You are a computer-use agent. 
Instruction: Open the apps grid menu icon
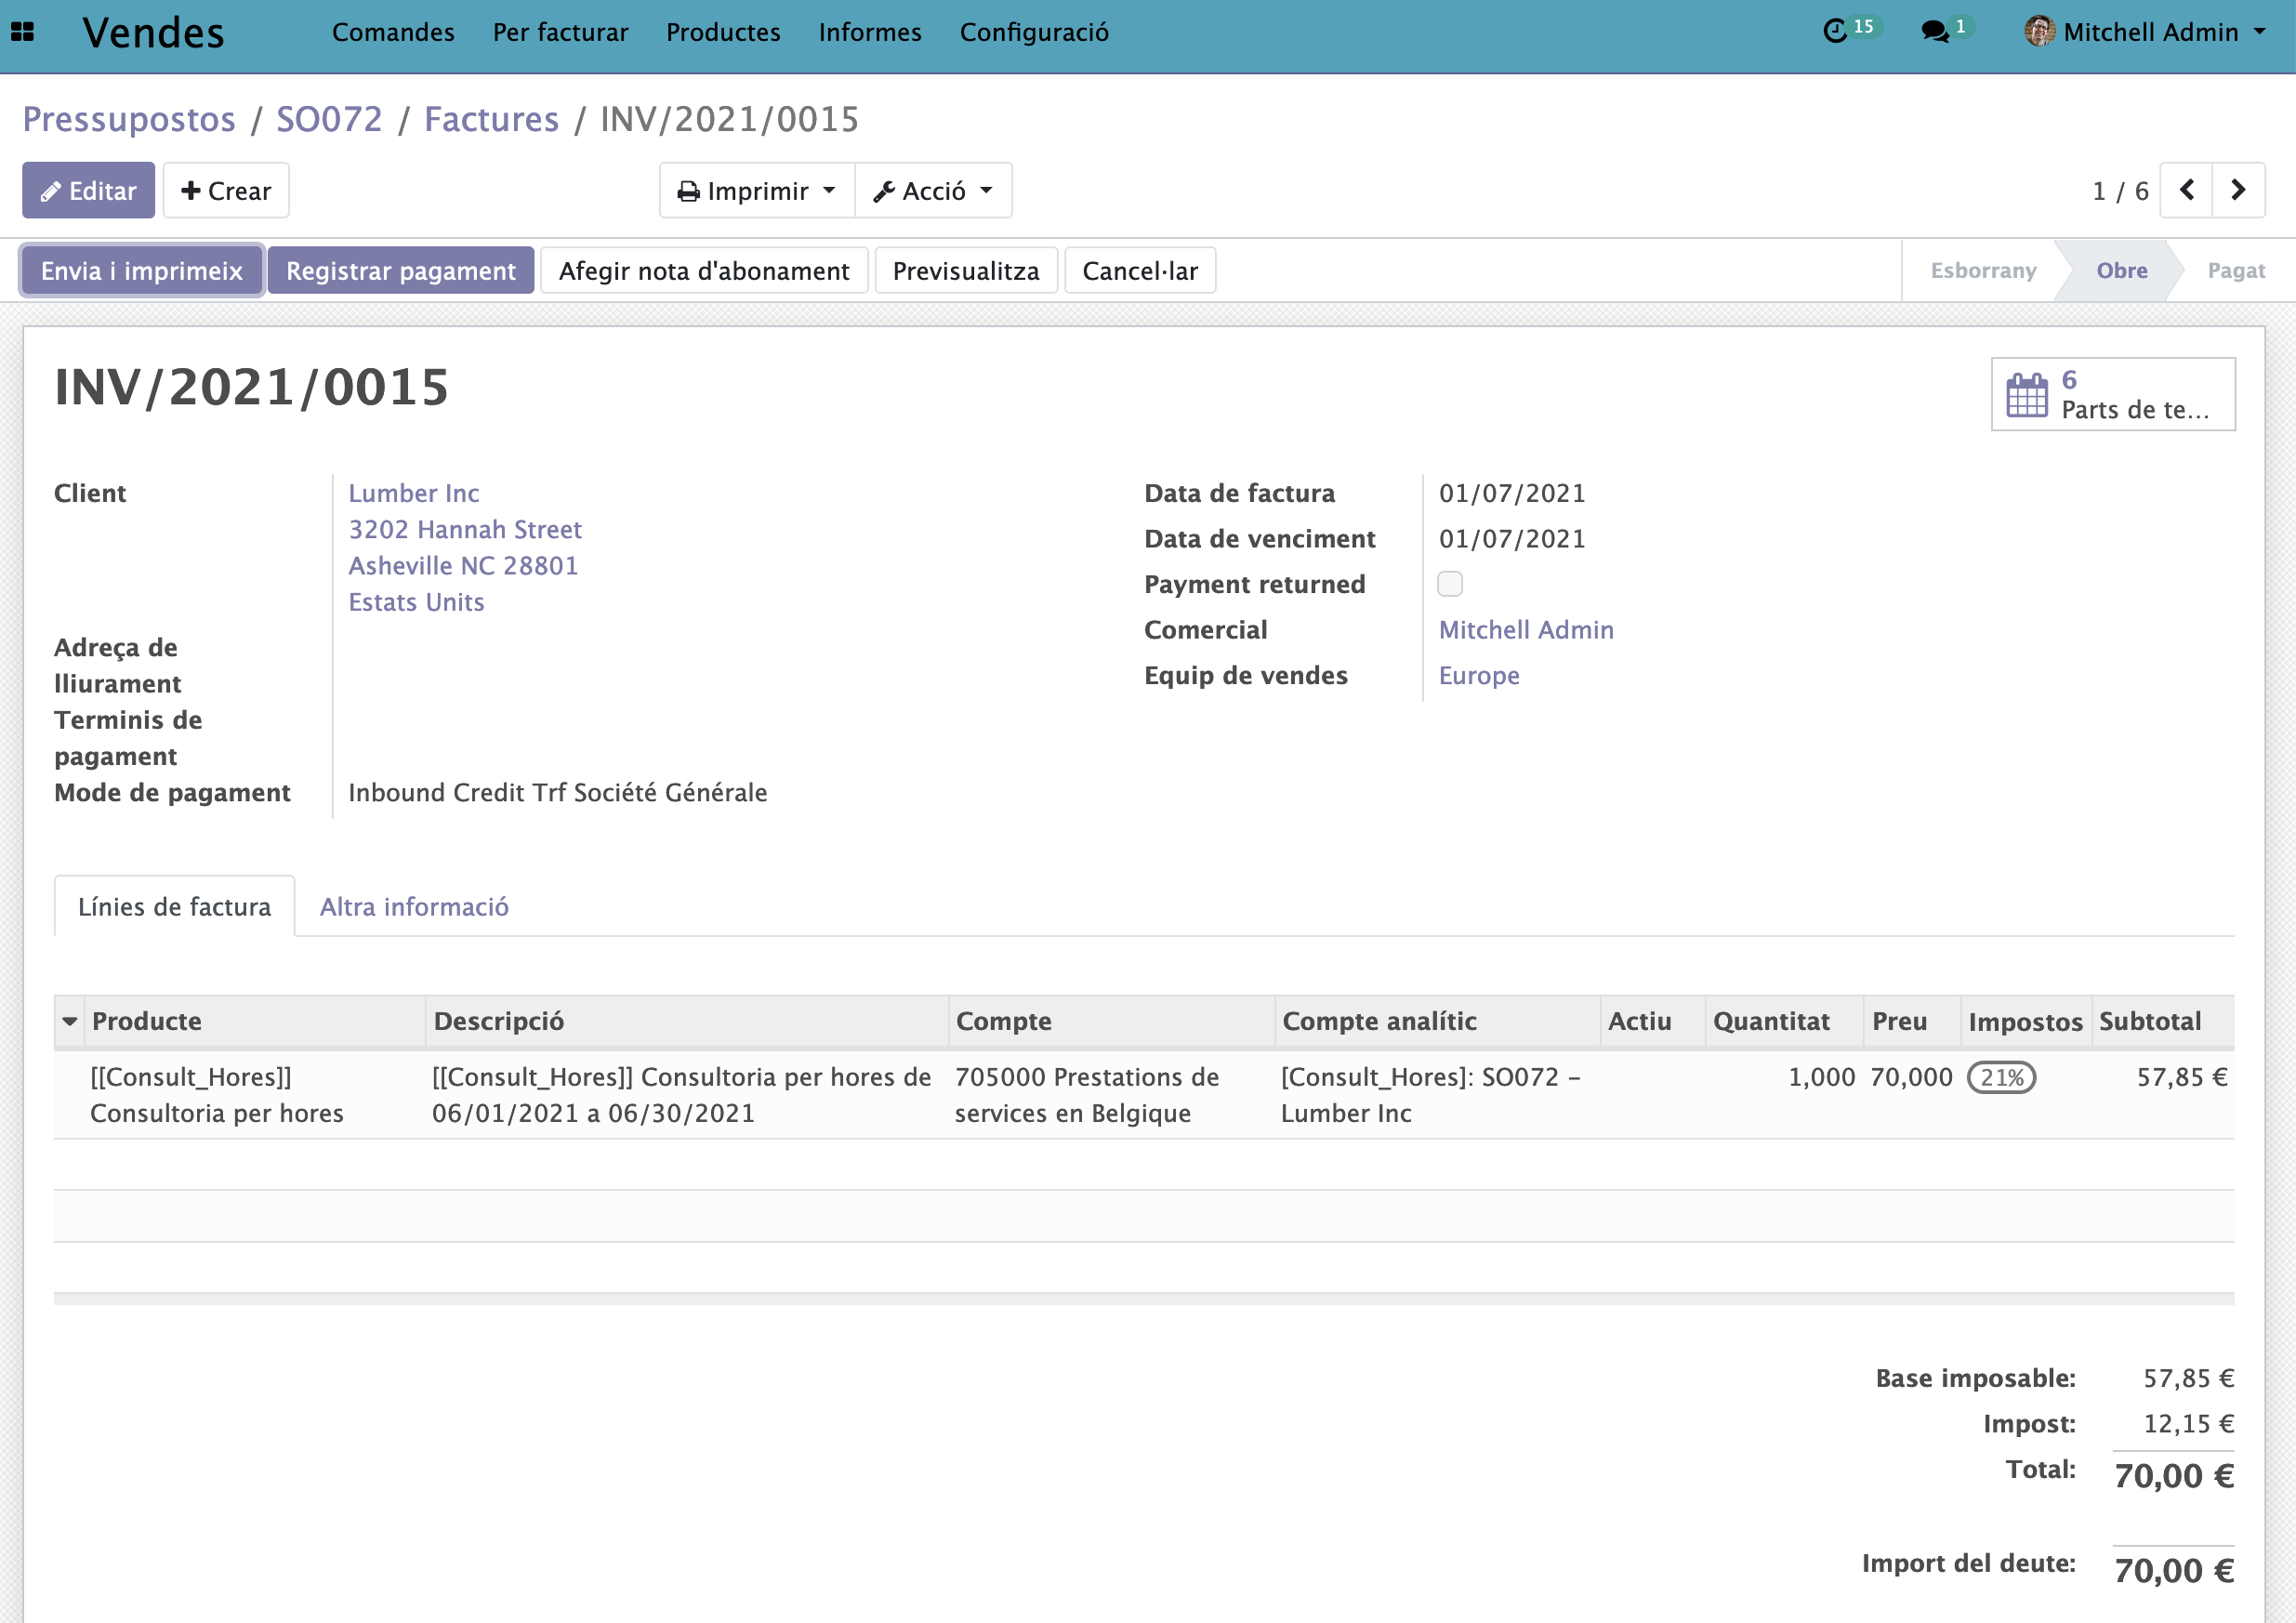click(x=22, y=32)
